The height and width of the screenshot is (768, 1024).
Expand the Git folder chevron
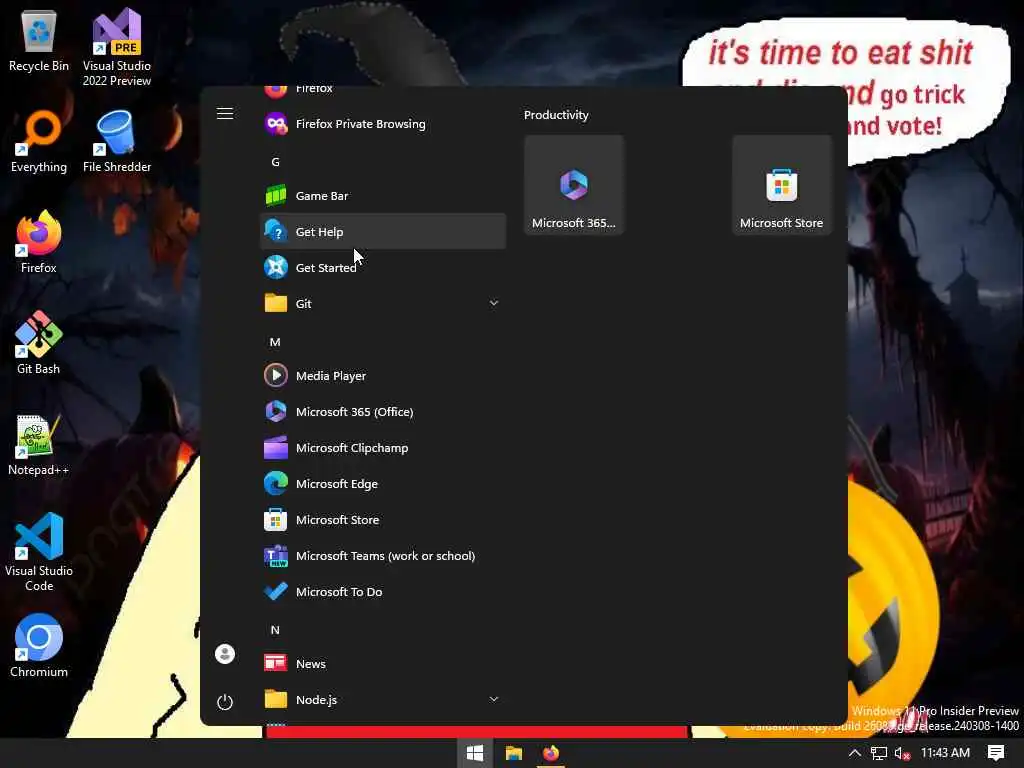[494, 303]
